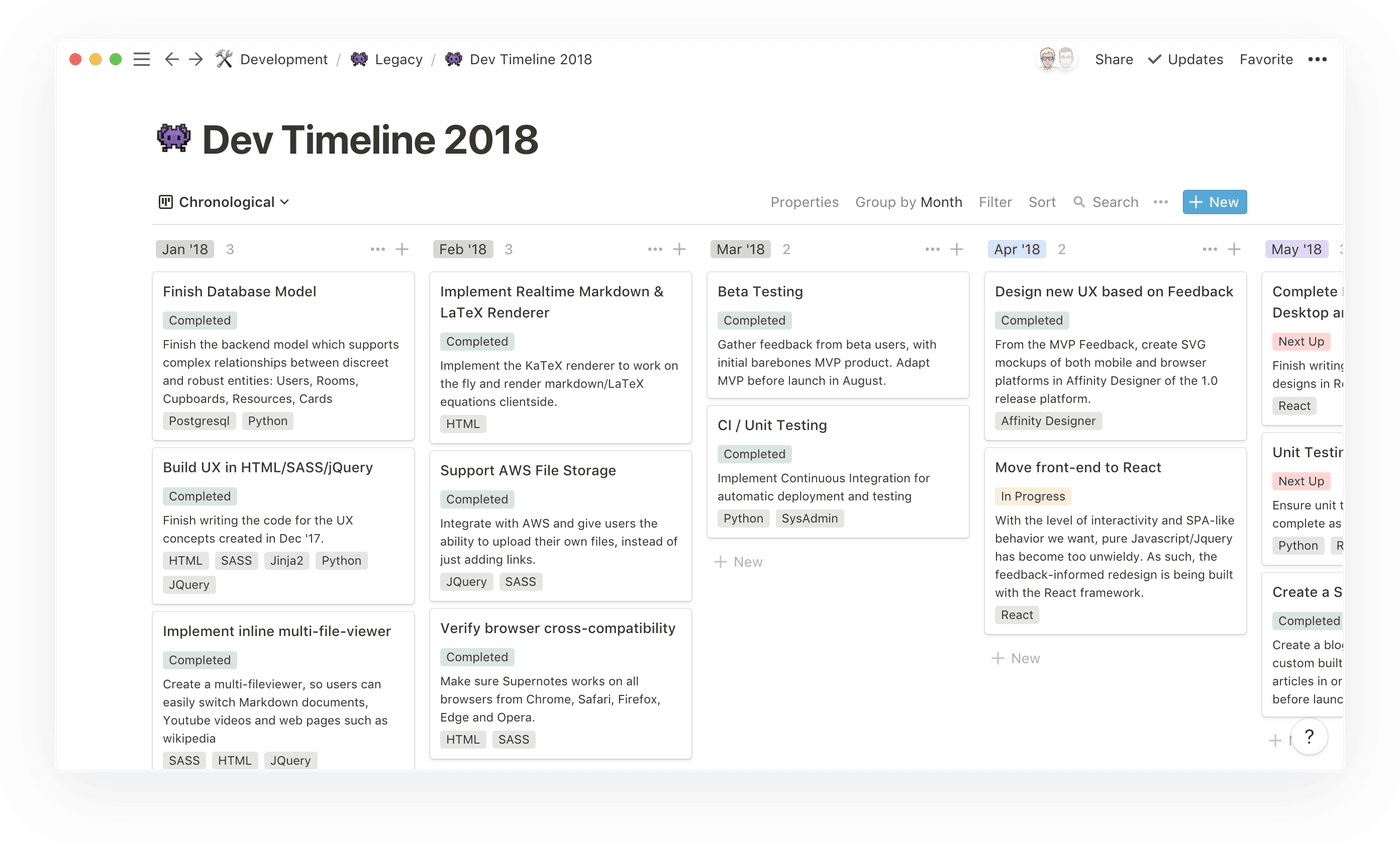Open the Group by Month settings
Image resolution: width=1400 pixels, height=843 pixels.
[x=909, y=202]
